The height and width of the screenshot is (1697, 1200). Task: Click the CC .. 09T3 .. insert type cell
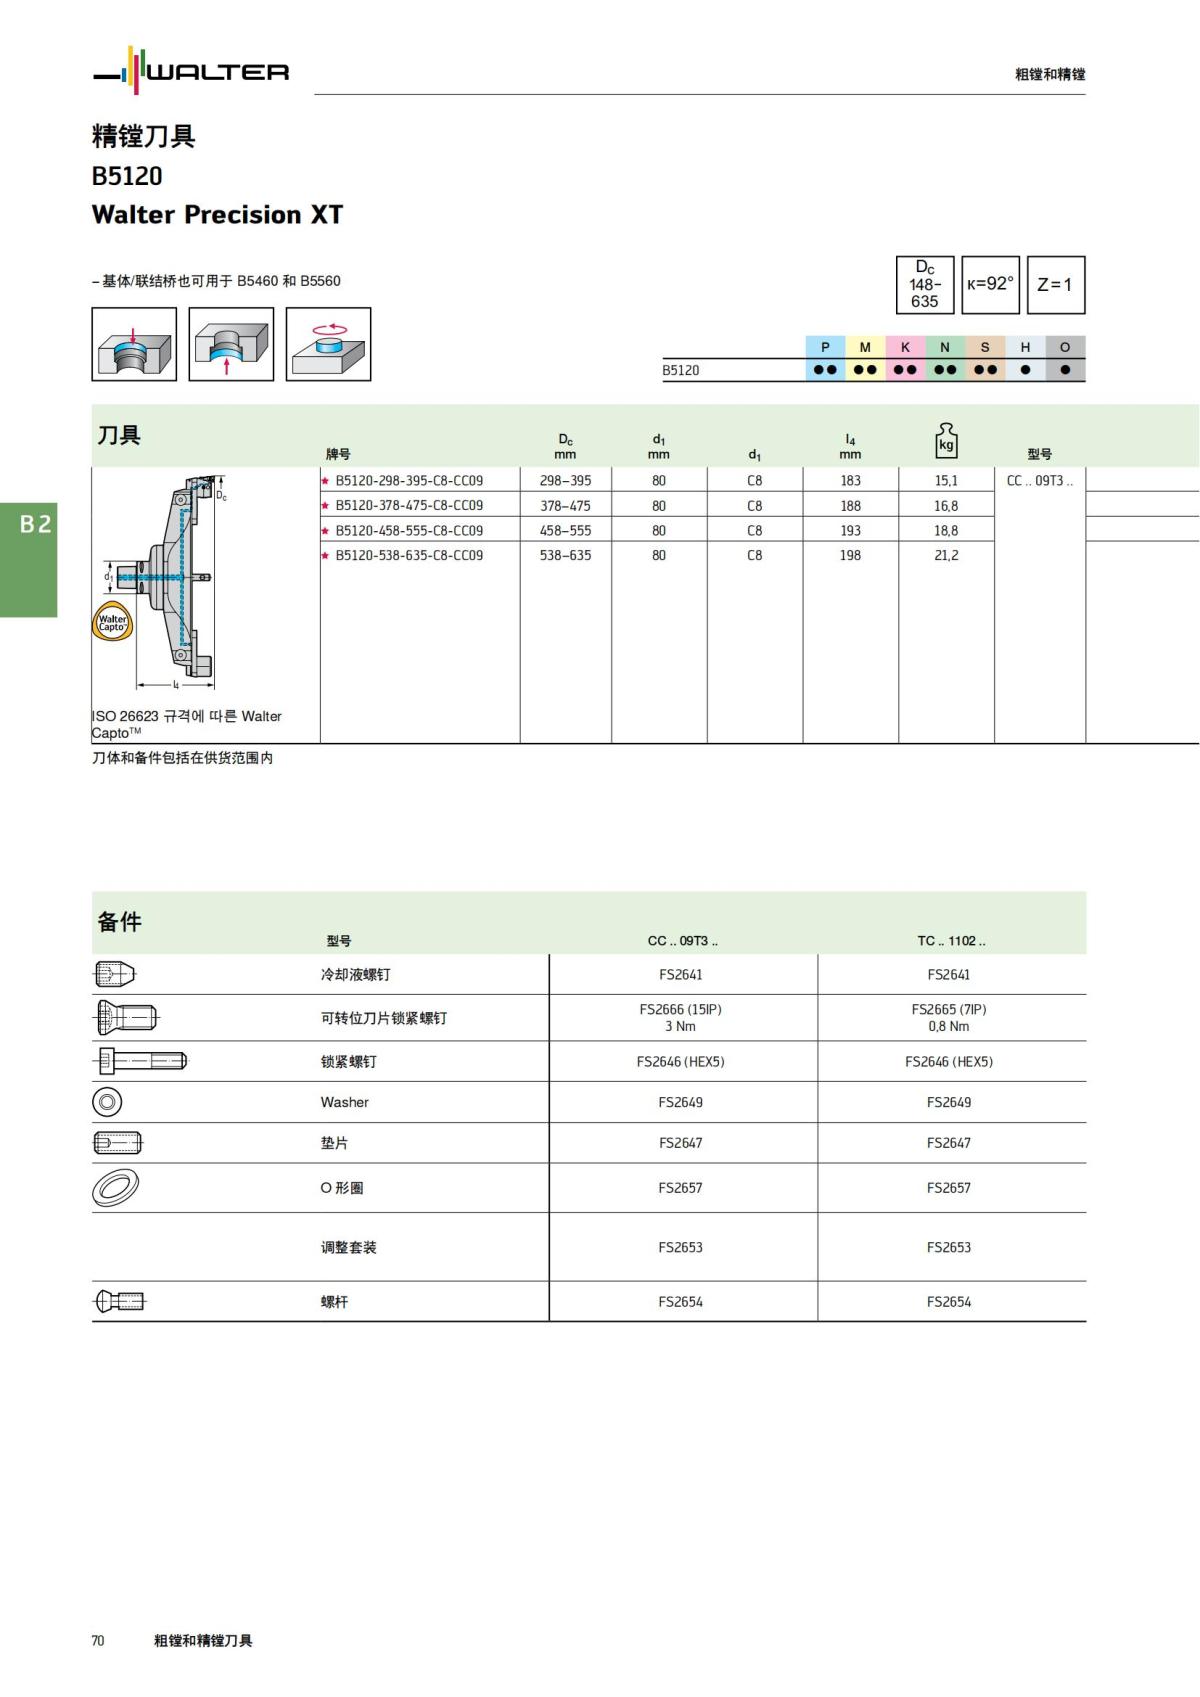1040,481
